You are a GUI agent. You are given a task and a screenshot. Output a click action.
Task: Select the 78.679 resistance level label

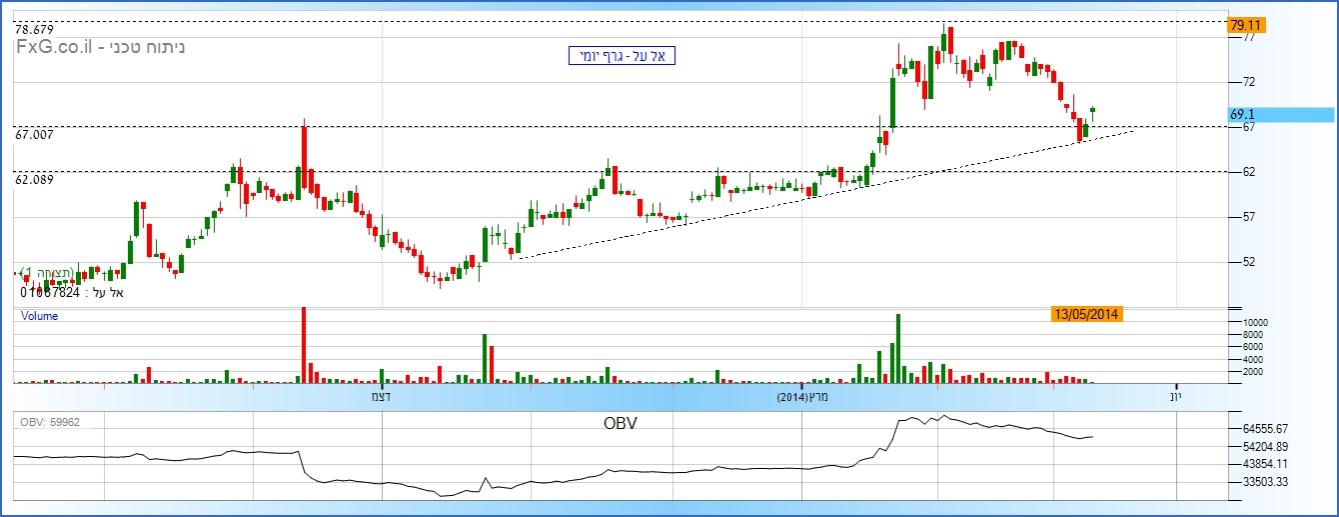(35, 30)
